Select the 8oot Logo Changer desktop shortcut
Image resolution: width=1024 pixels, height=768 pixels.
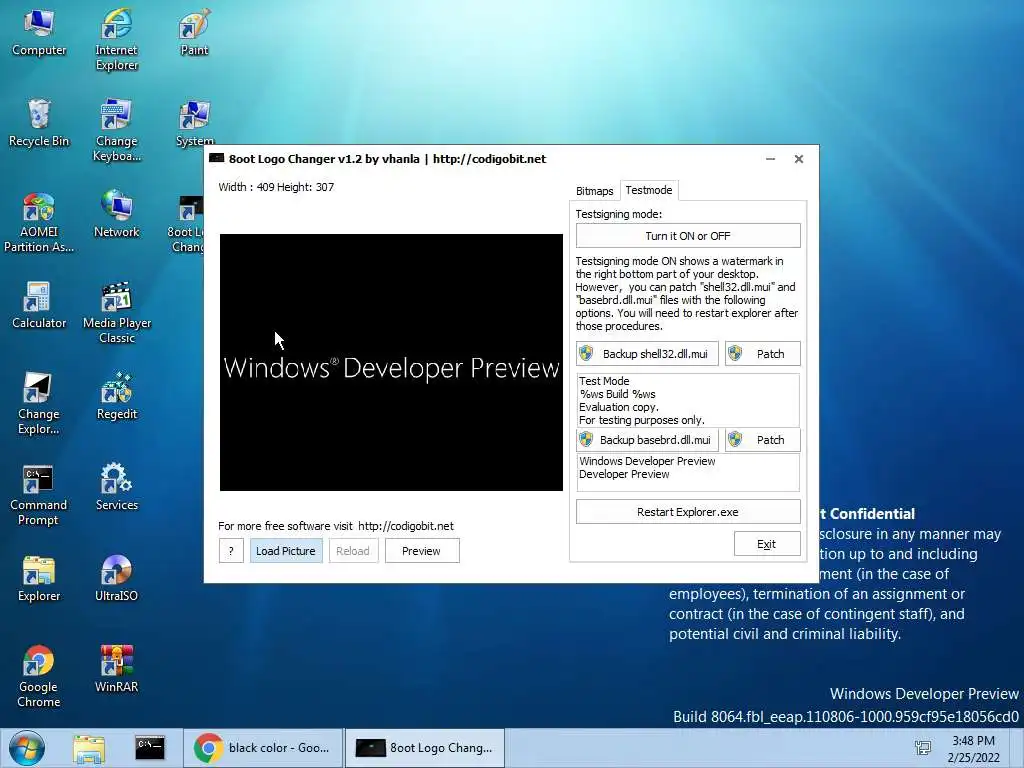click(x=188, y=223)
